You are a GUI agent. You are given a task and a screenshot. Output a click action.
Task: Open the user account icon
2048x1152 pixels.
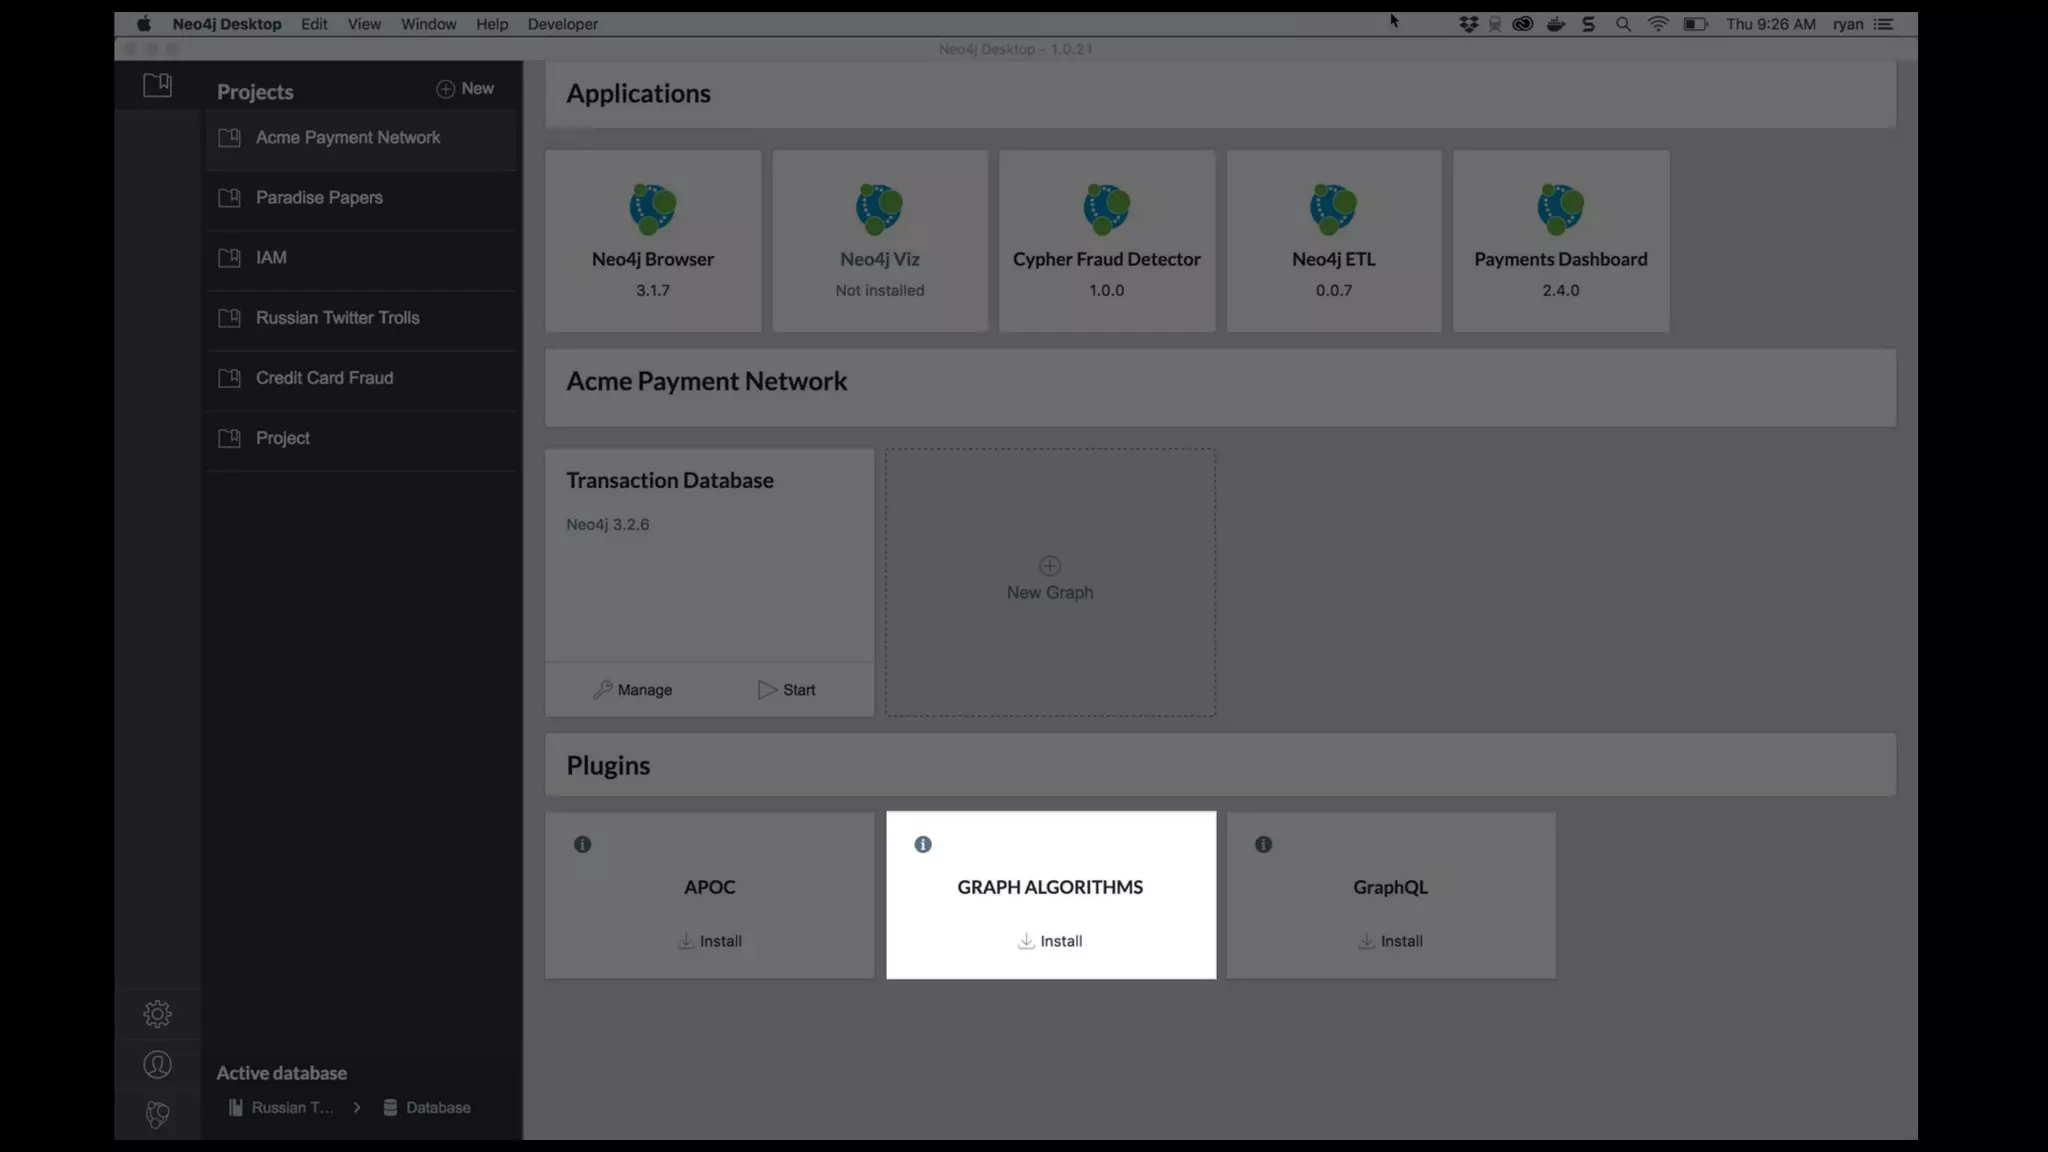pos(157,1065)
